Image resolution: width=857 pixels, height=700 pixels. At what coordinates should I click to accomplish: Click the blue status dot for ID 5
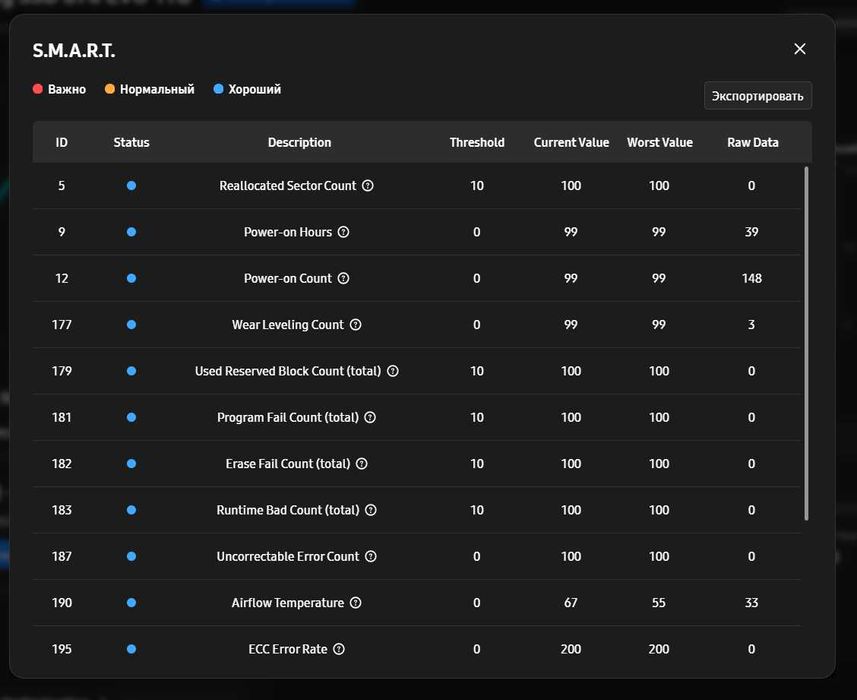131,186
